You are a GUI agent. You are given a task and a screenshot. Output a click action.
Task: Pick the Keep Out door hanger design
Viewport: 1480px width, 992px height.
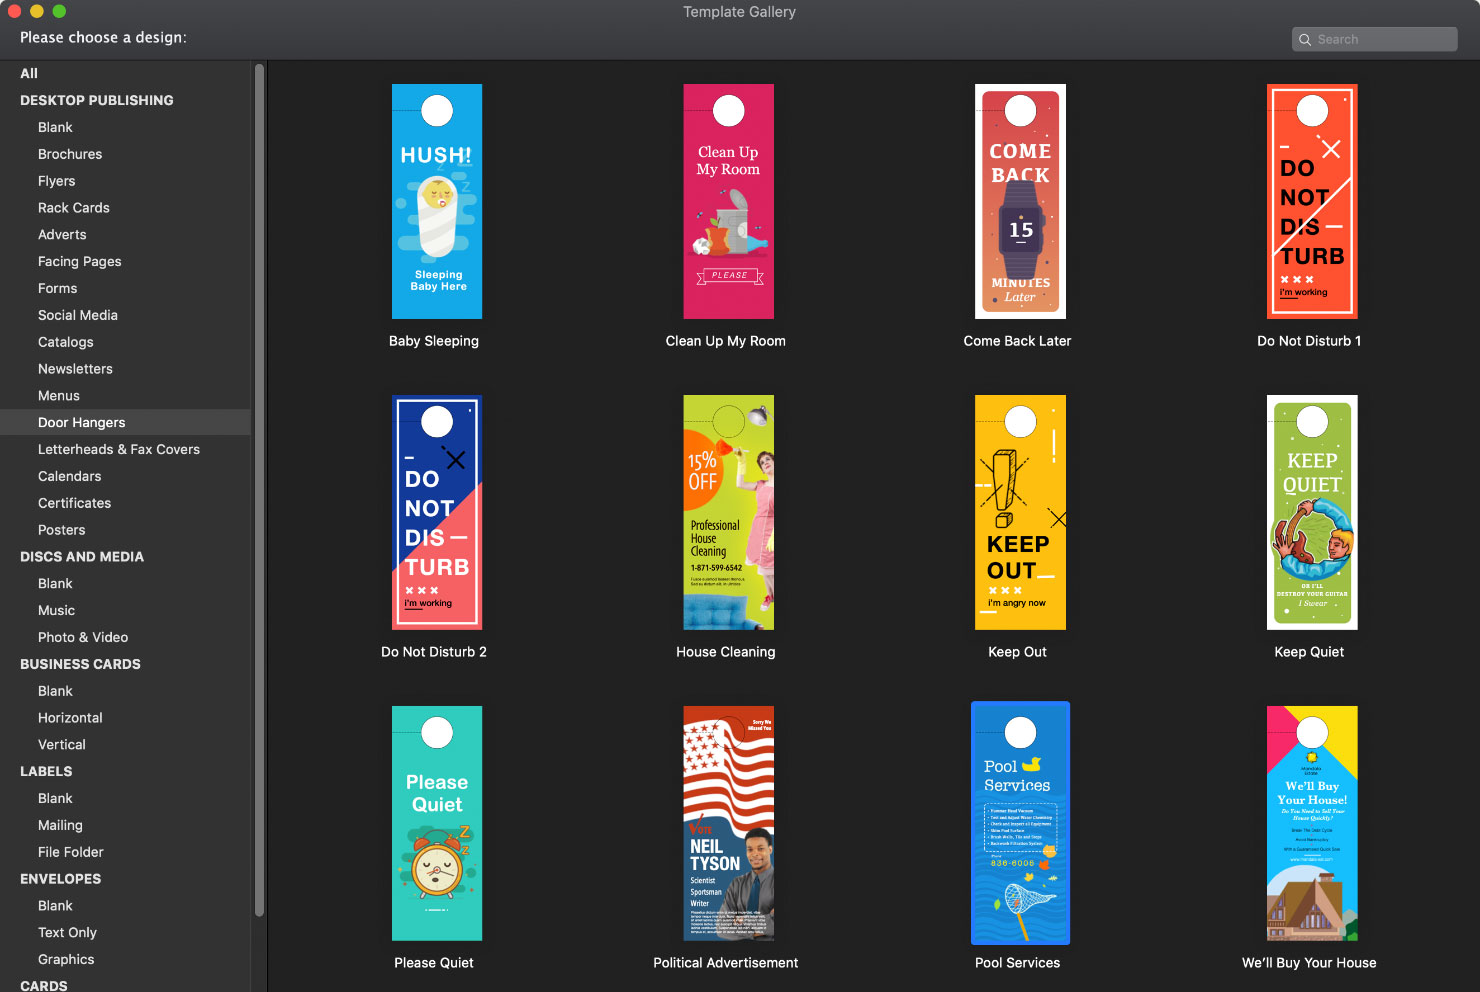[x=1020, y=512]
